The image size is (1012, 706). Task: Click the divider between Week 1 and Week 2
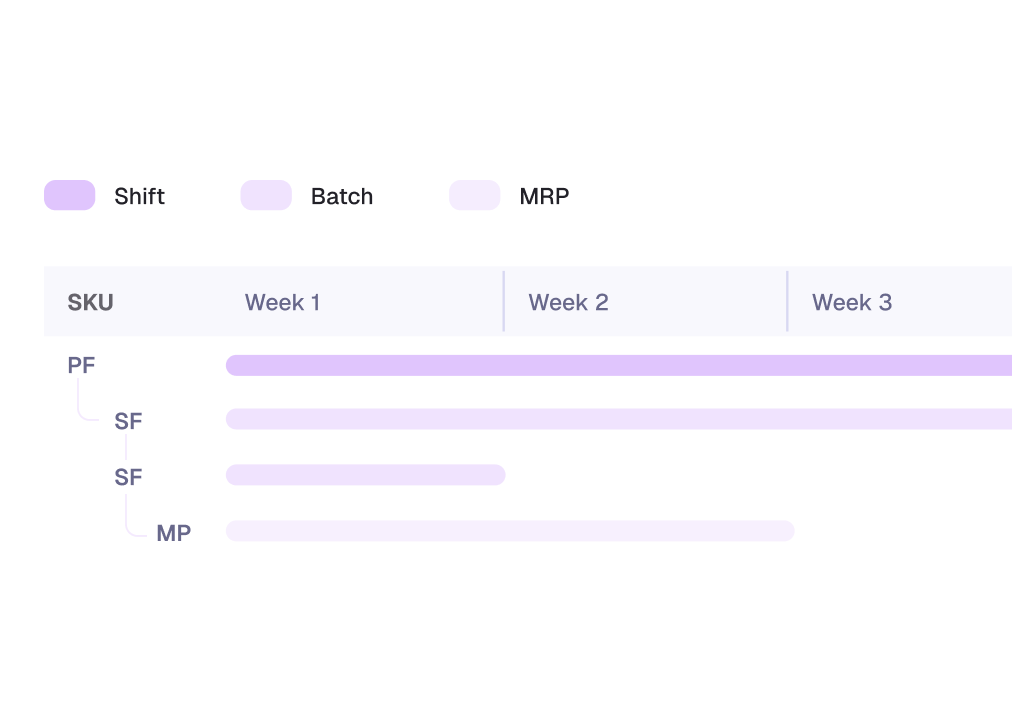pyautogui.click(x=504, y=301)
